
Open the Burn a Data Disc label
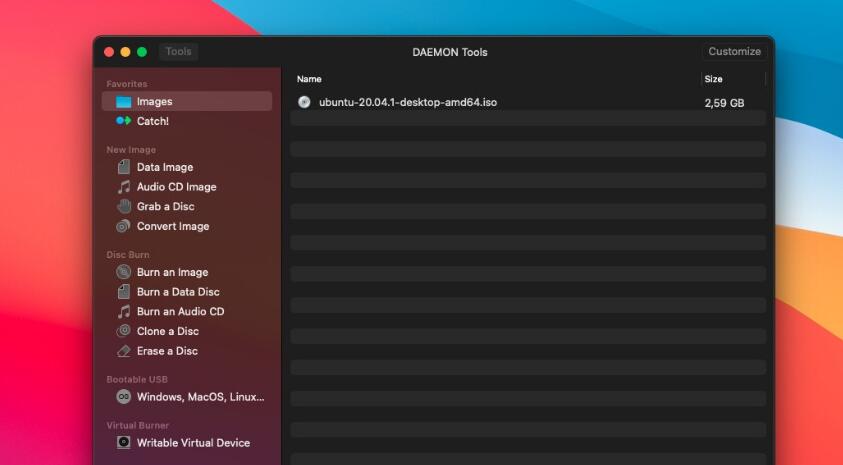[178, 292]
